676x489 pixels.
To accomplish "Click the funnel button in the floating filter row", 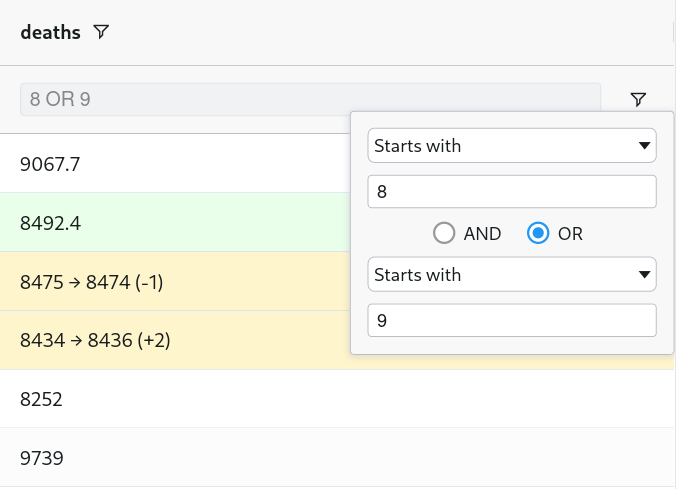I will tap(638, 99).
